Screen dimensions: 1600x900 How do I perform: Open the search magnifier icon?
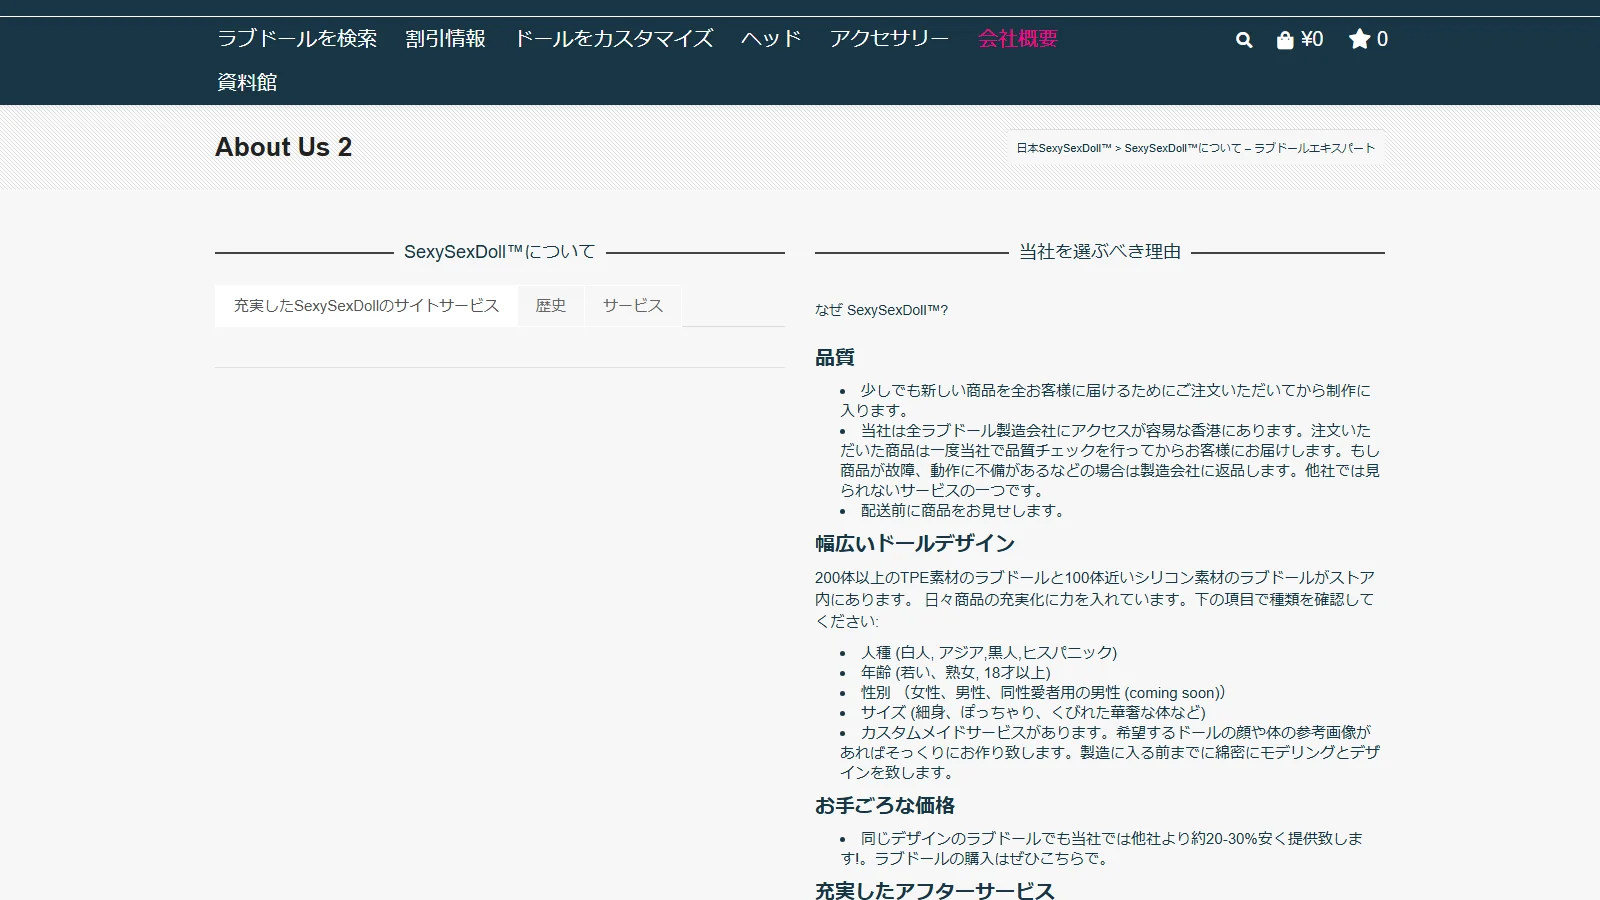pos(1244,40)
